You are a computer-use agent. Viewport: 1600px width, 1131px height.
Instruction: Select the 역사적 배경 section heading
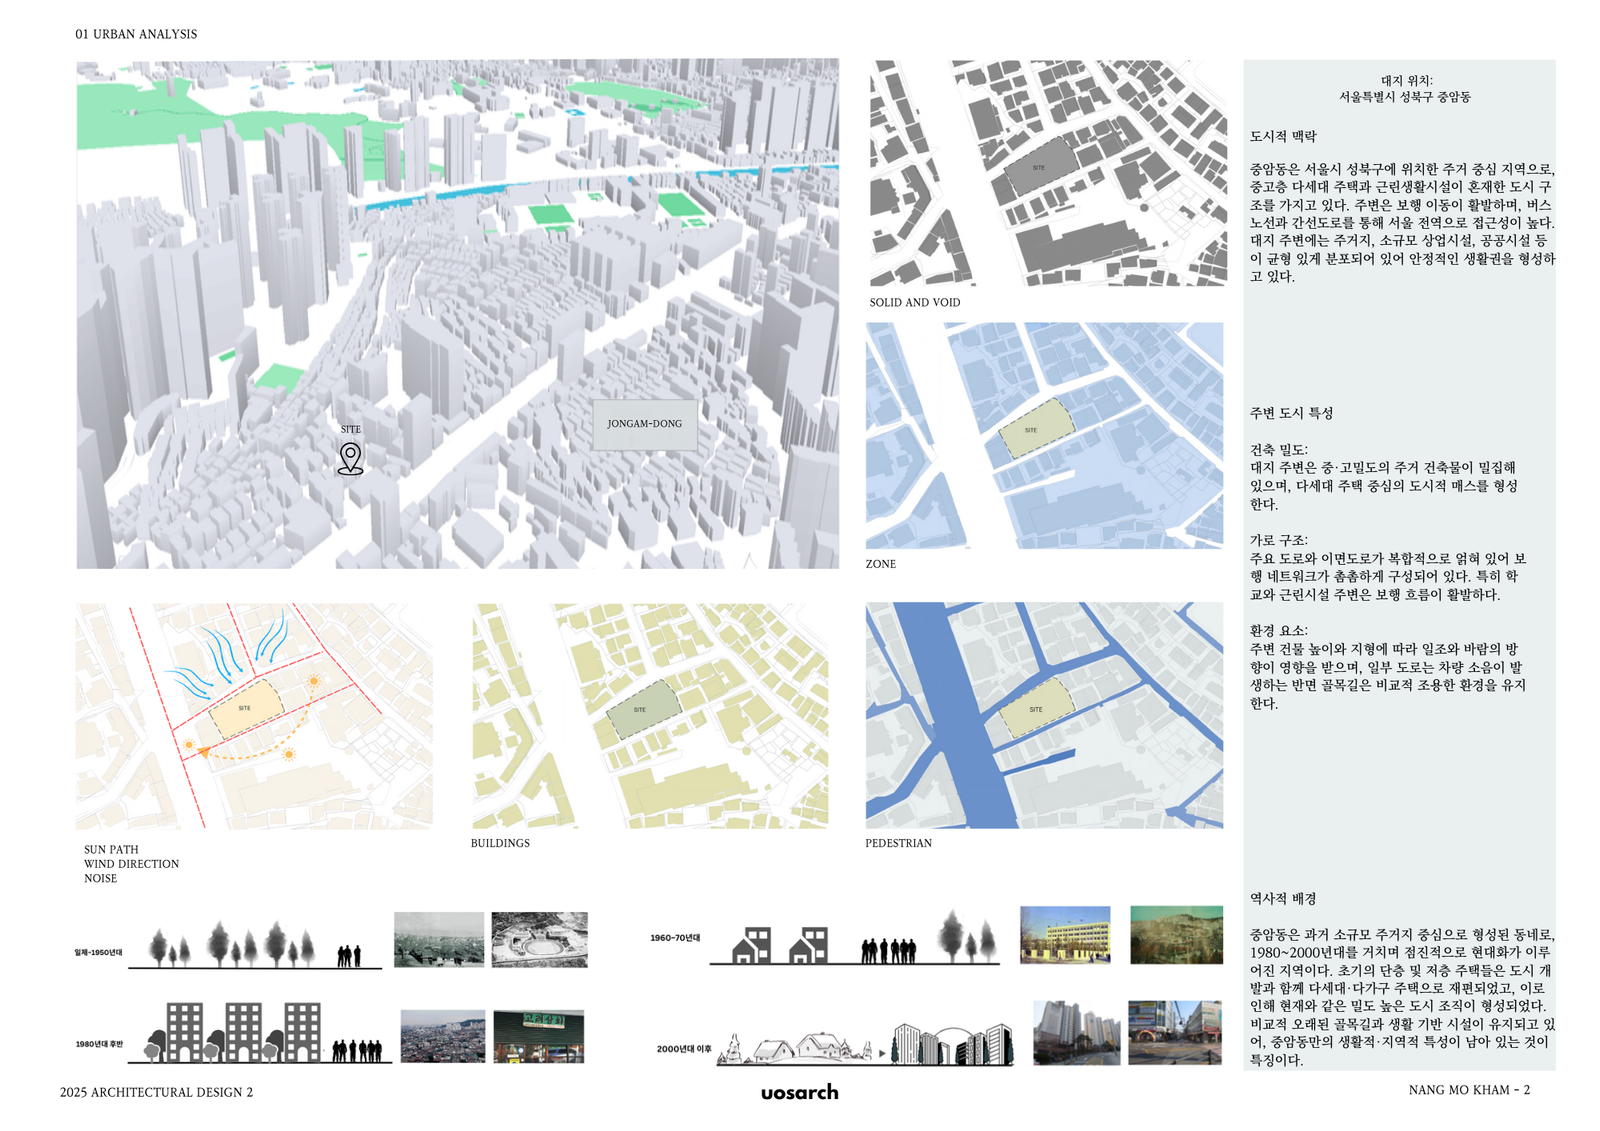click(1282, 899)
